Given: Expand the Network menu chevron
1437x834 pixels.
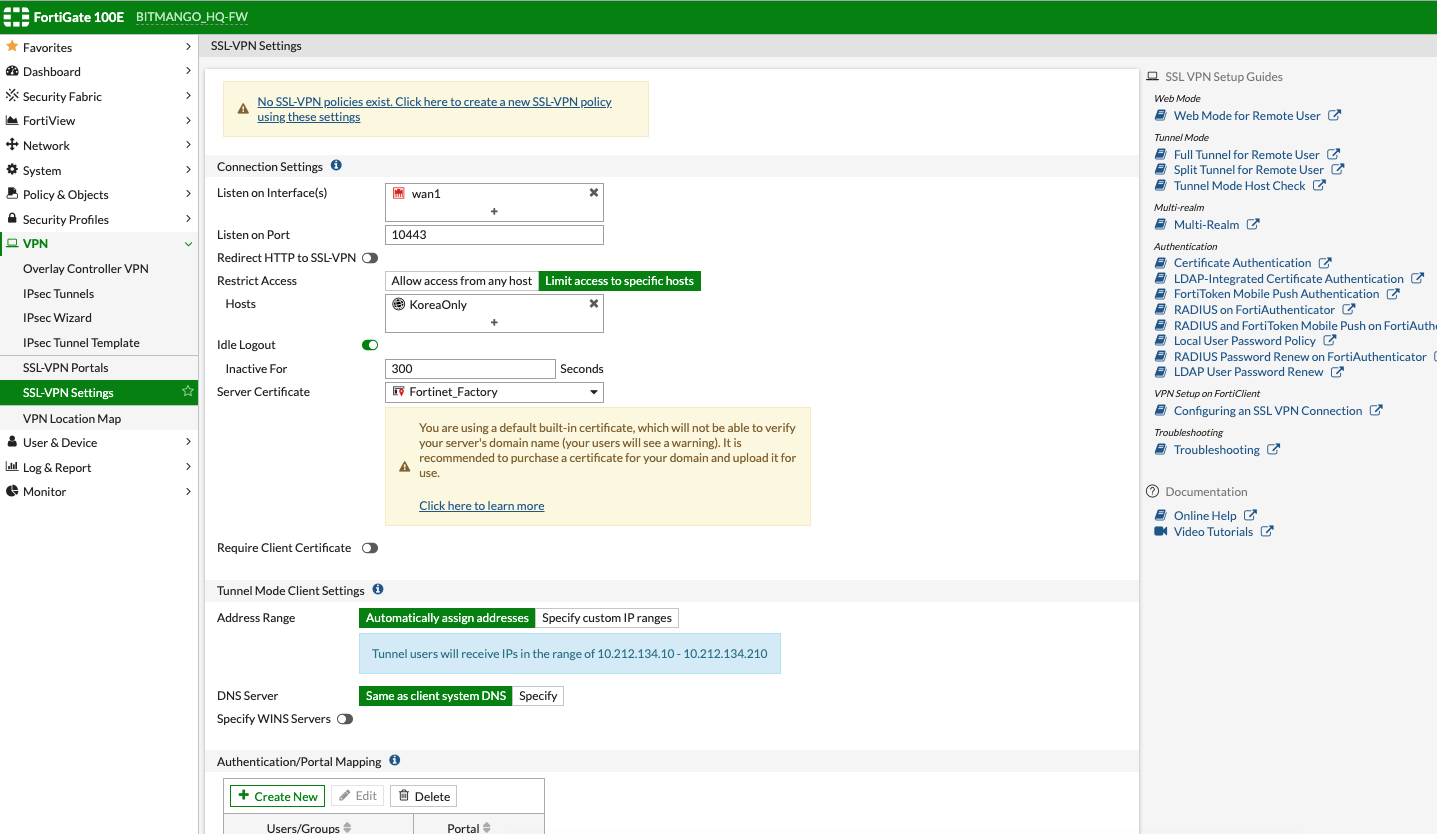Looking at the screenshot, I should [x=189, y=145].
